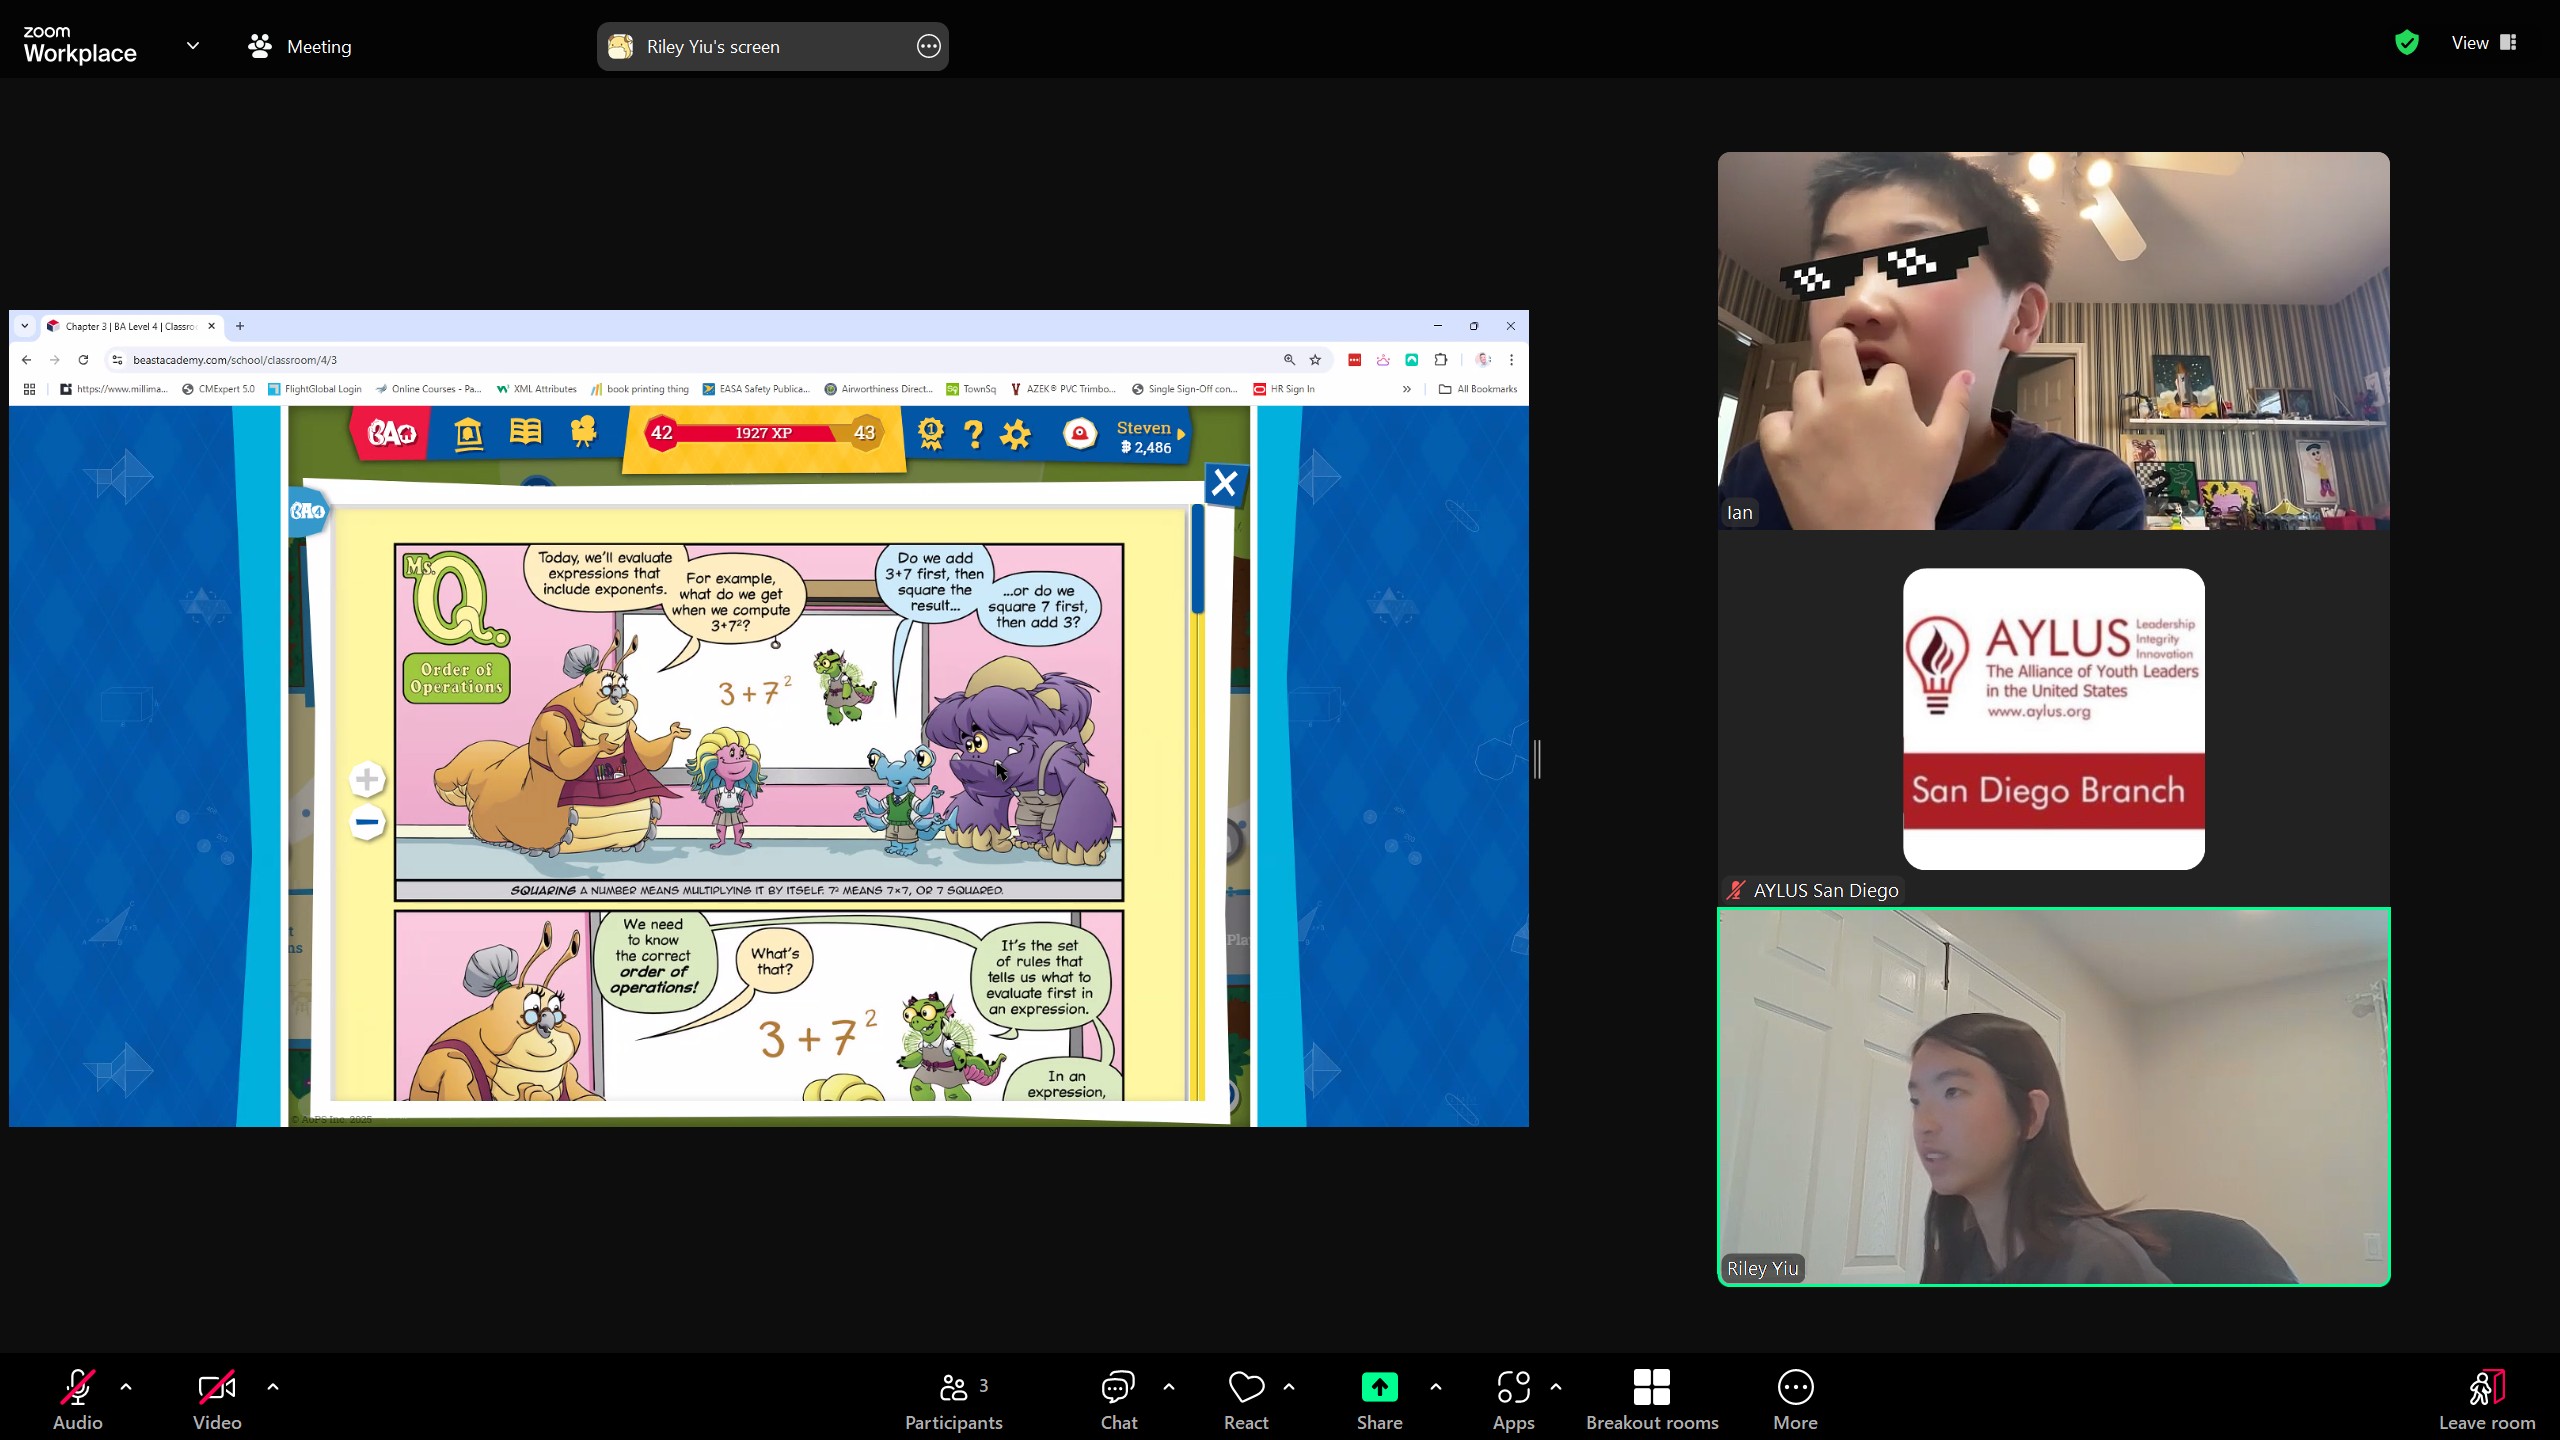Image resolution: width=2560 pixels, height=1440 pixels.
Task: Reload the page in shared browser
Action: point(84,360)
